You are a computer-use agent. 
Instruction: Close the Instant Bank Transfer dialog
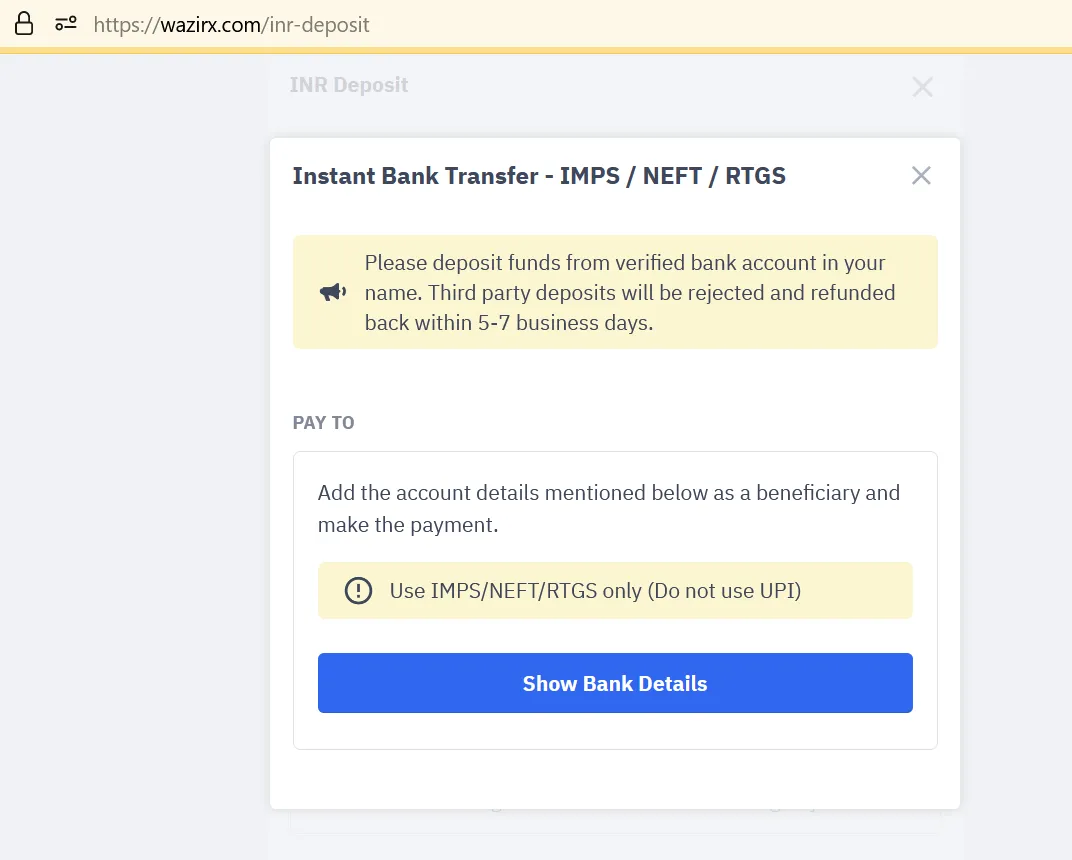click(x=921, y=176)
